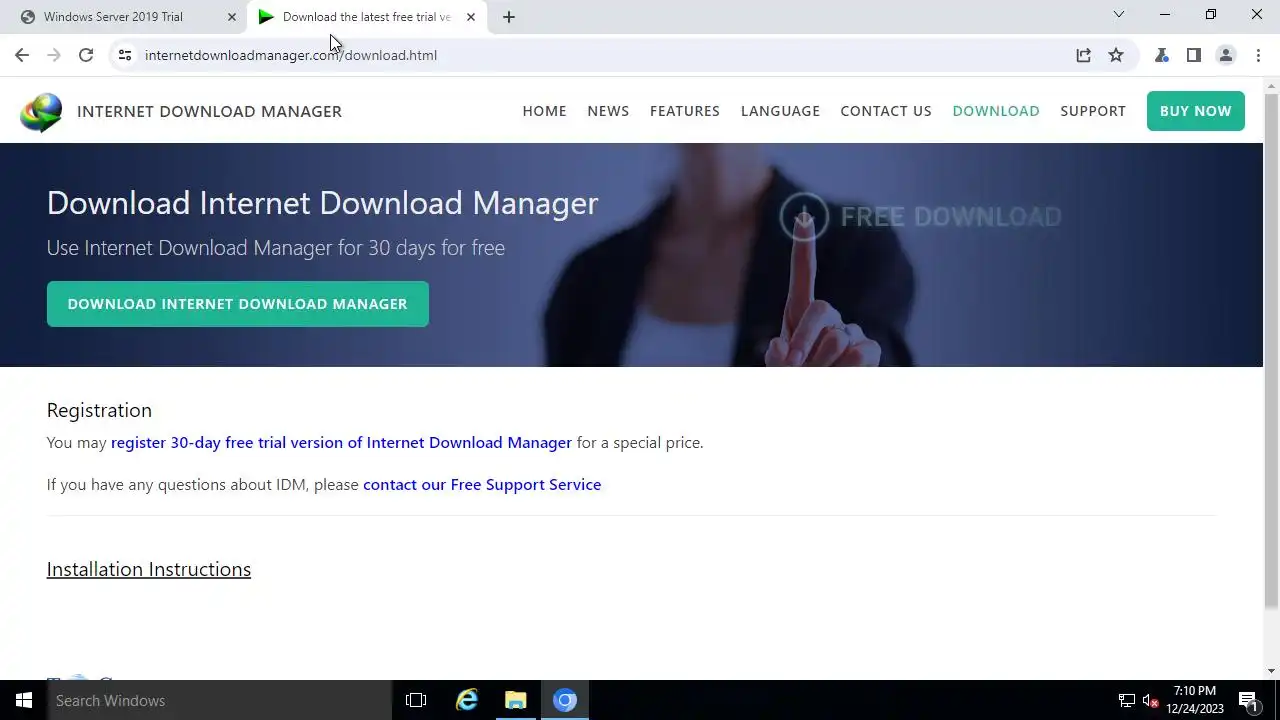Viewport: 1280px width, 720px height.
Task: Open the FEATURES menu item
Action: click(685, 111)
